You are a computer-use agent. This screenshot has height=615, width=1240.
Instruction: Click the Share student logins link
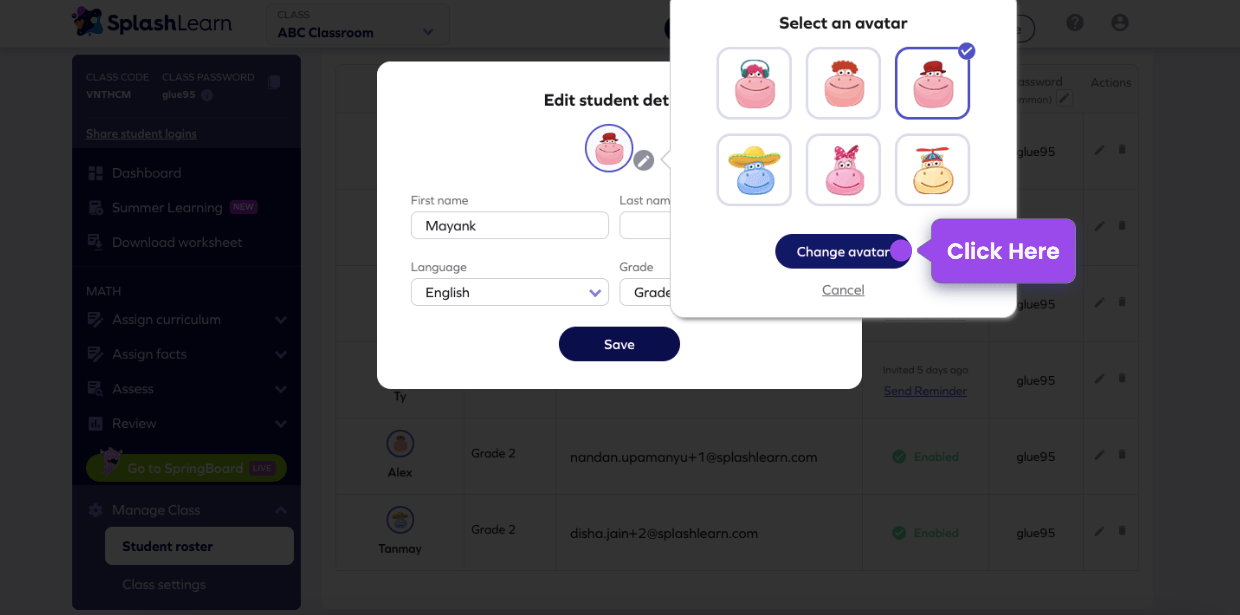[140, 133]
